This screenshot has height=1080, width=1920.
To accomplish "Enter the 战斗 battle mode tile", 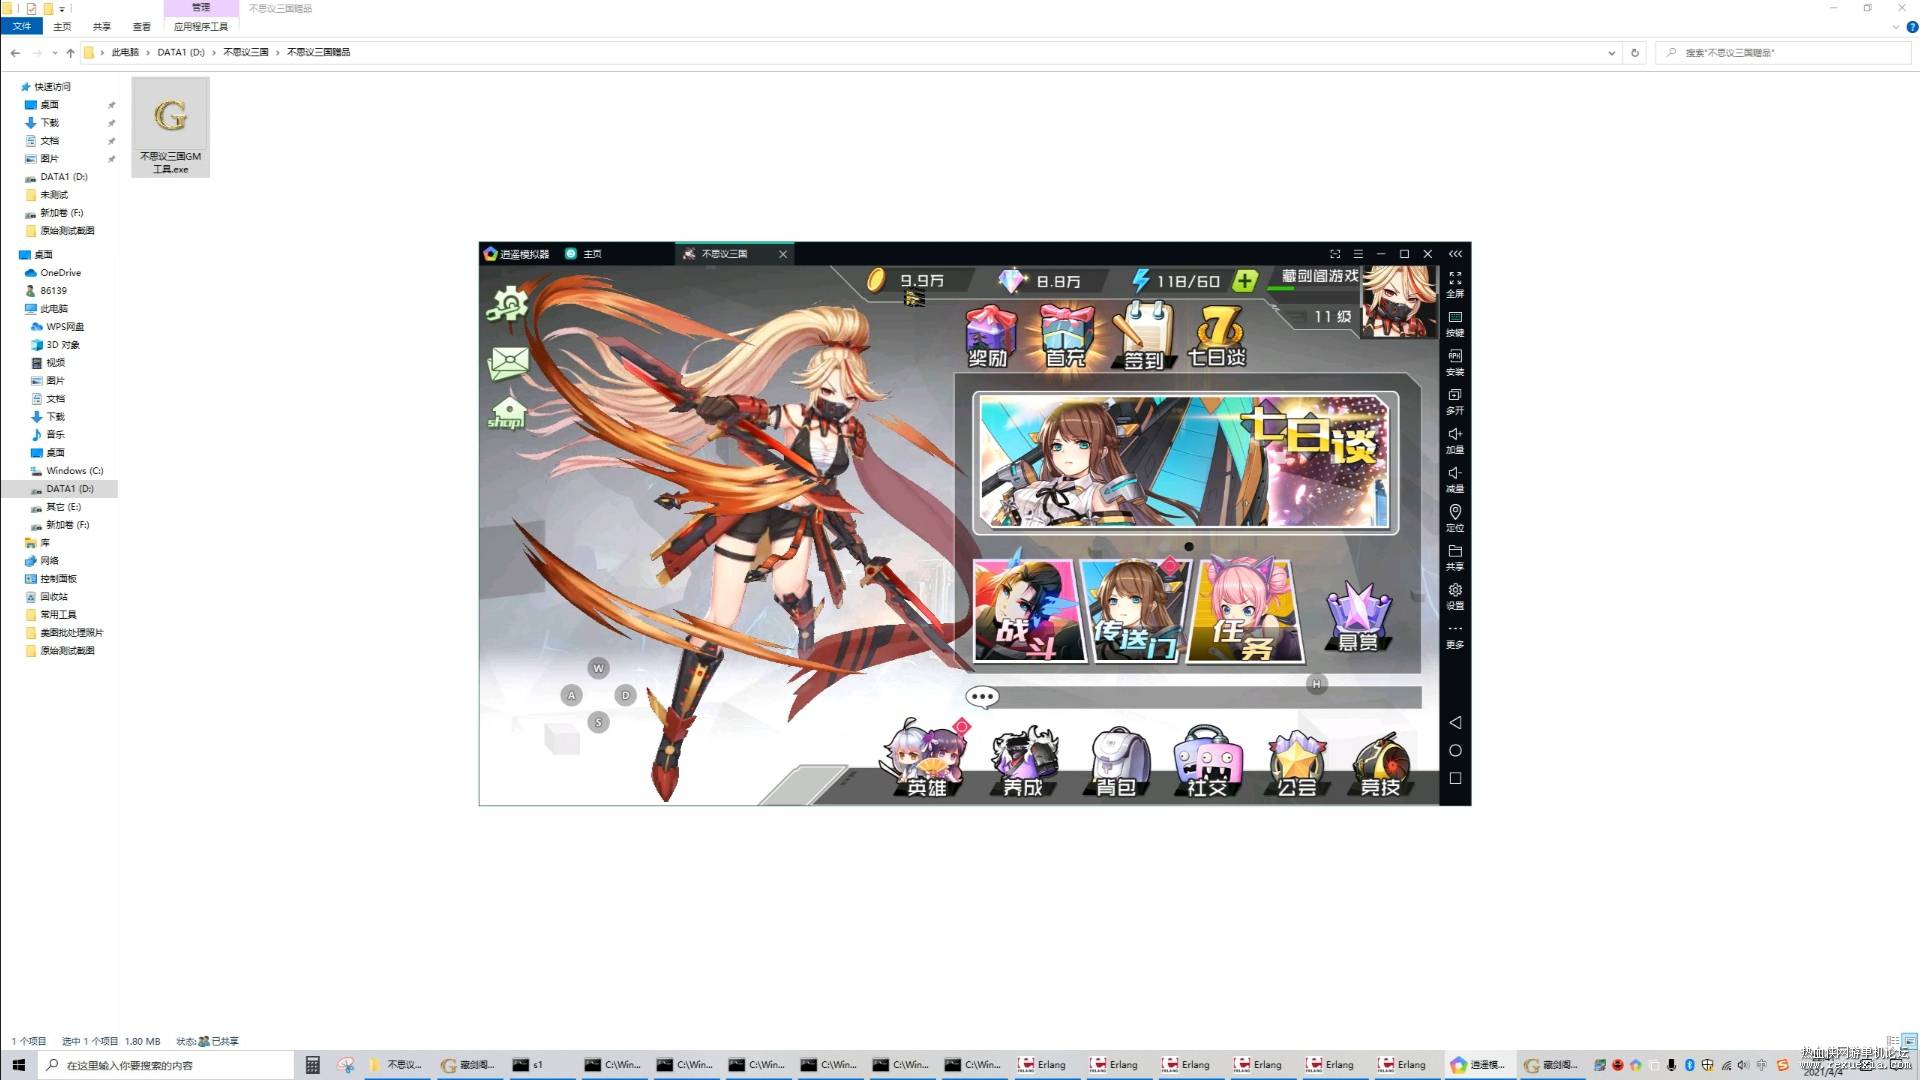I will [1028, 611].
